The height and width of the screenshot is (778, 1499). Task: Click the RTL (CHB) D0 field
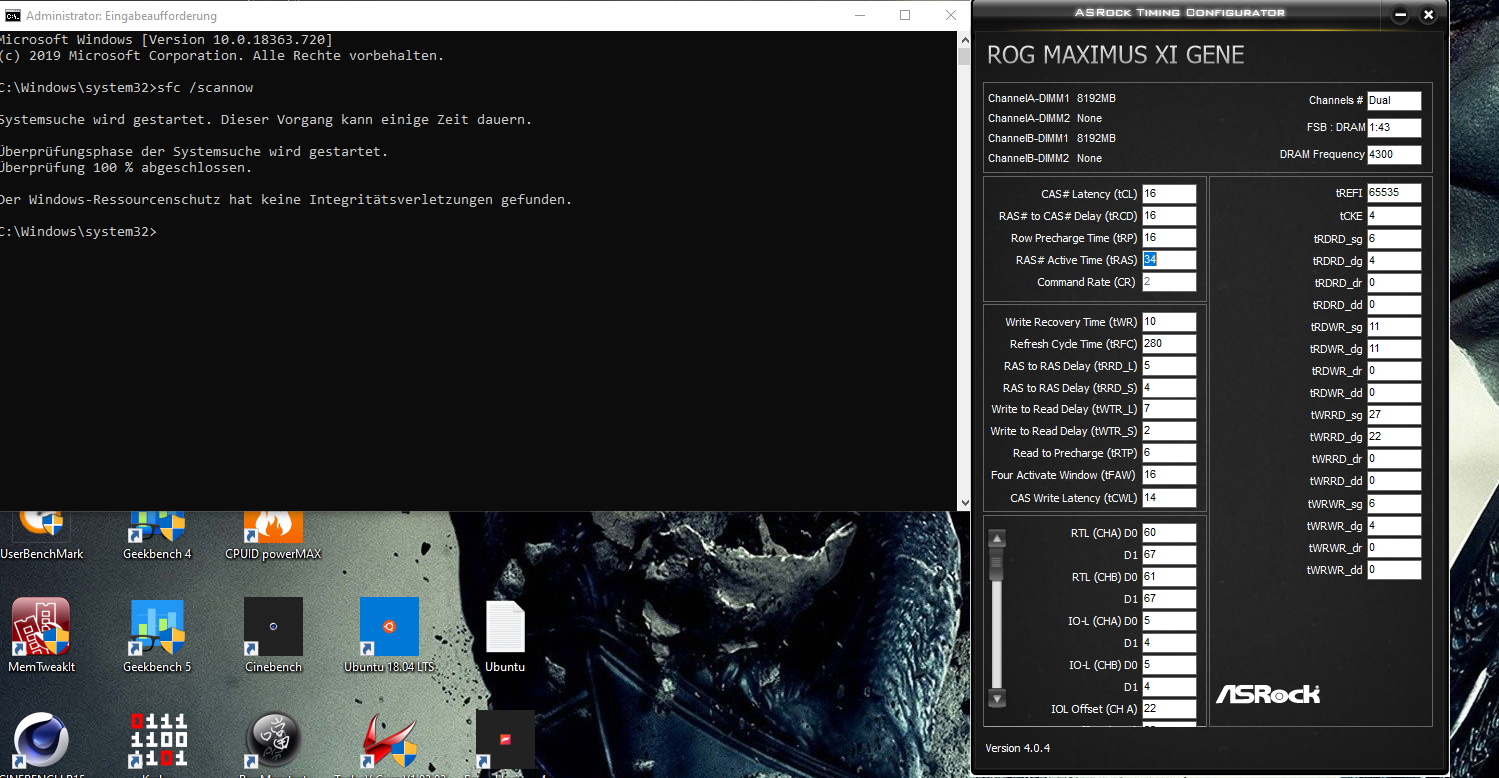click(1169, 577)
